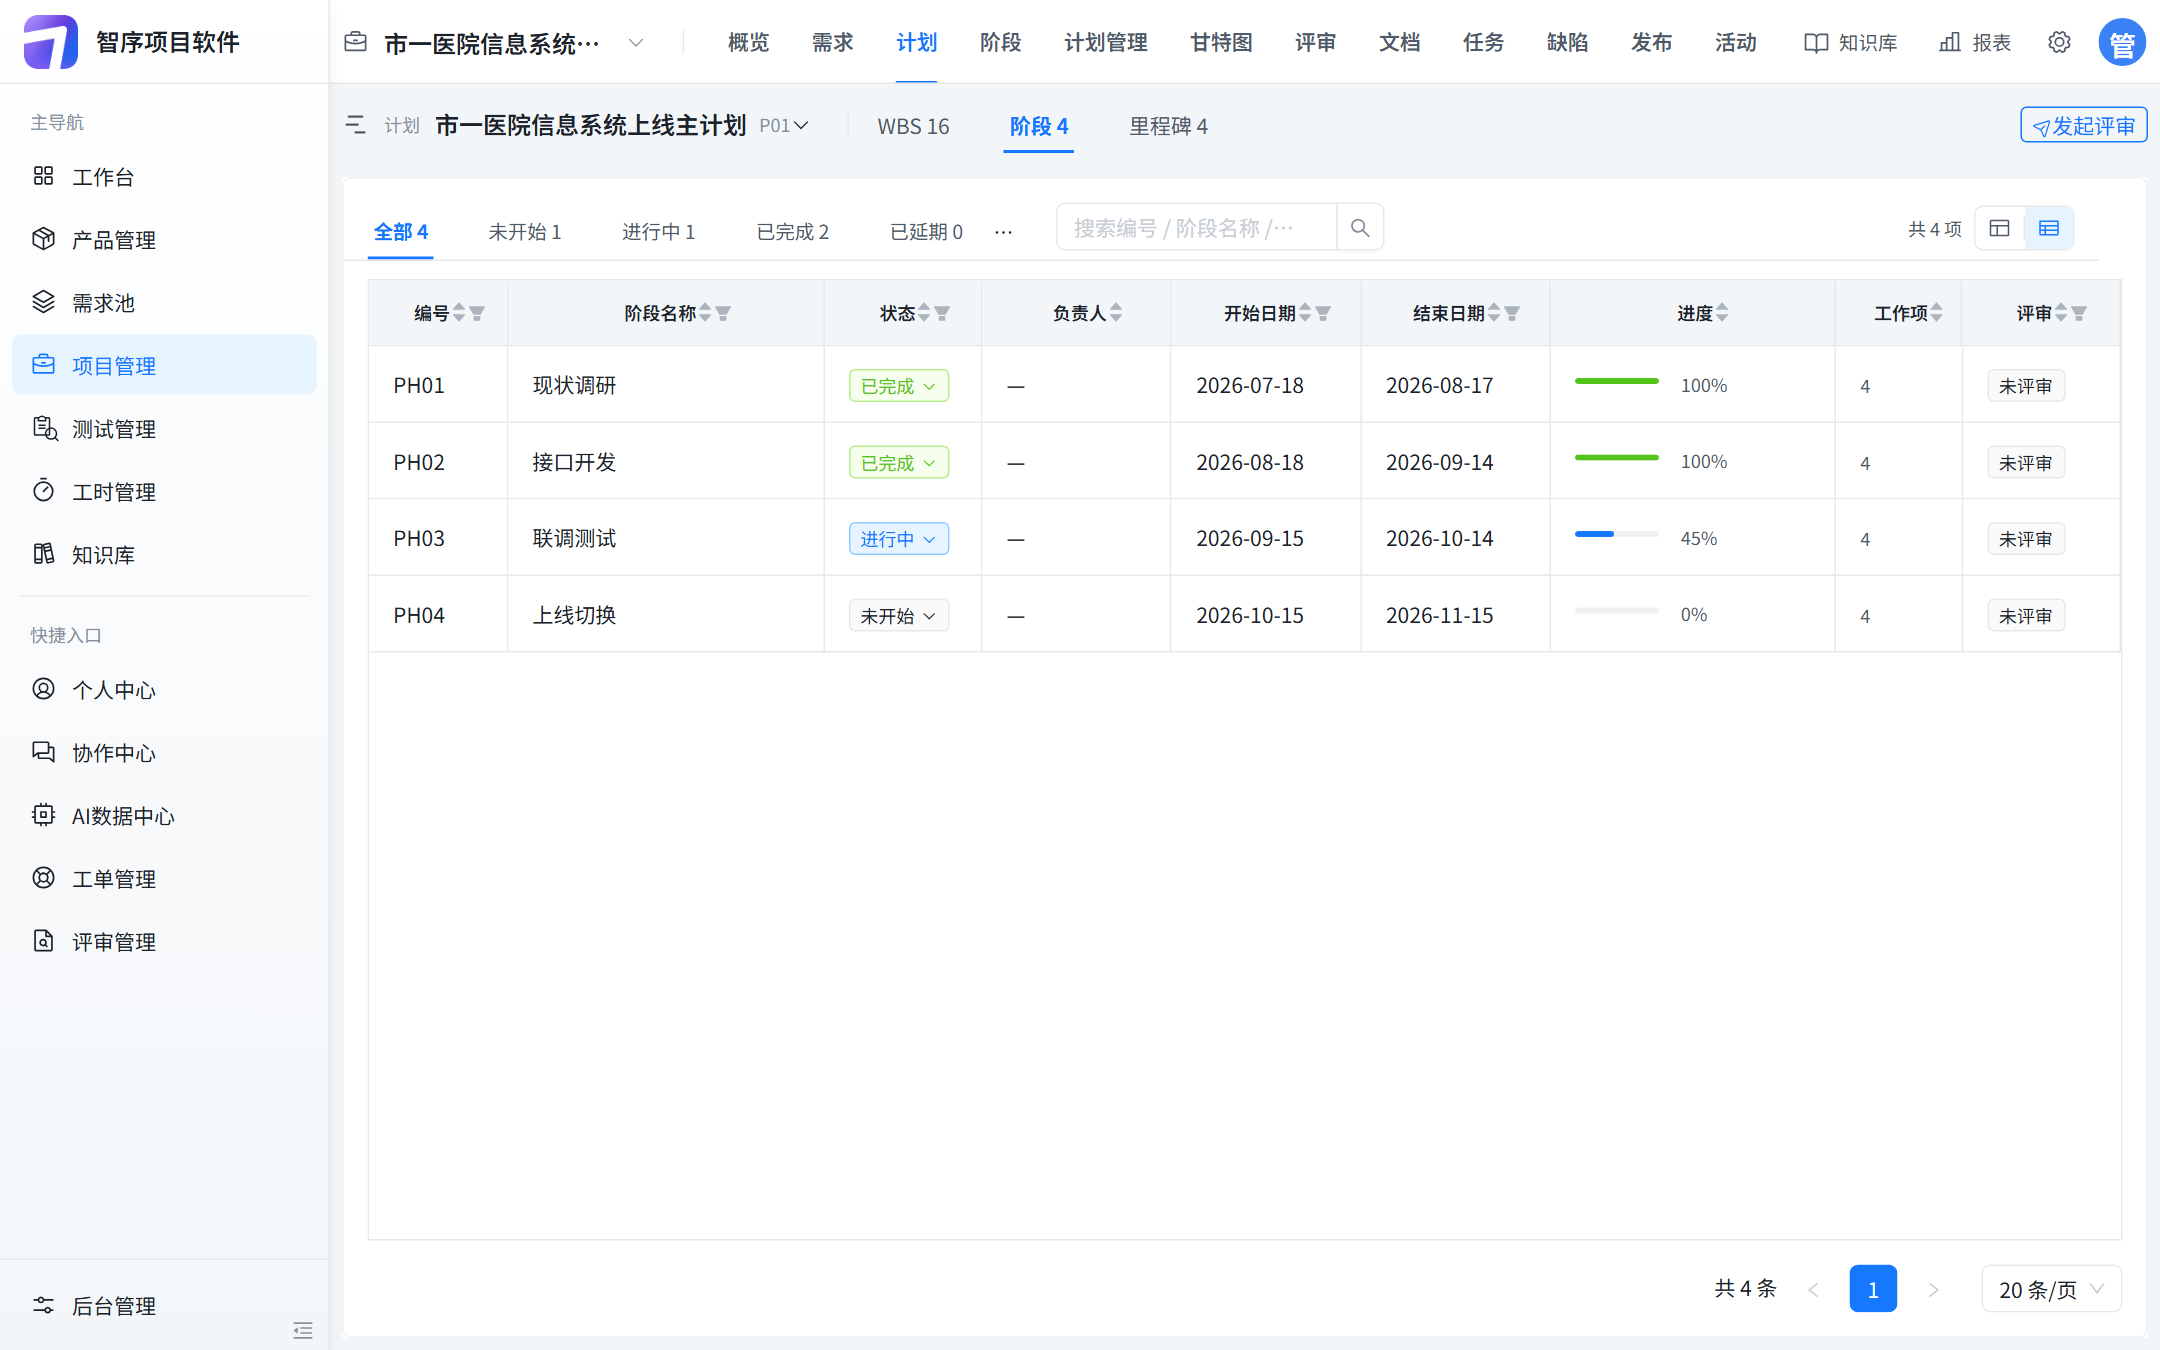2160x1350 pixels.
Task: Open PH04 未开始 status dropdown
Action: pos(899,616)
